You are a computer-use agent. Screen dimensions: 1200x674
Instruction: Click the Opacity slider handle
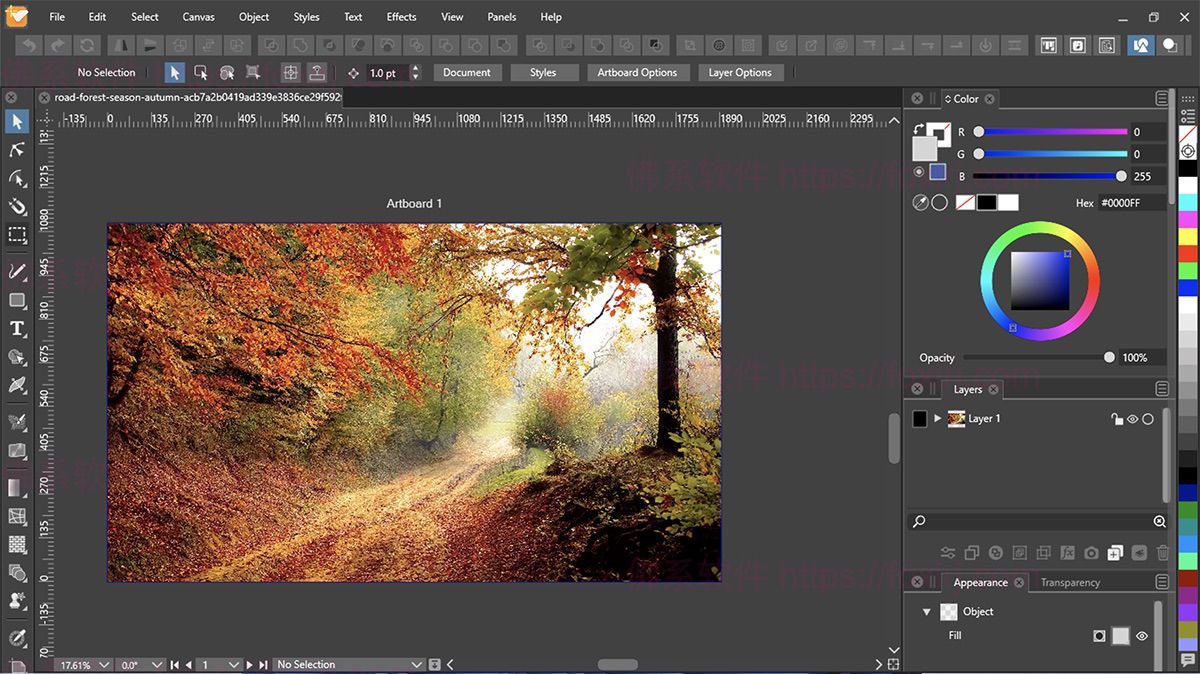coord(1109,357)
